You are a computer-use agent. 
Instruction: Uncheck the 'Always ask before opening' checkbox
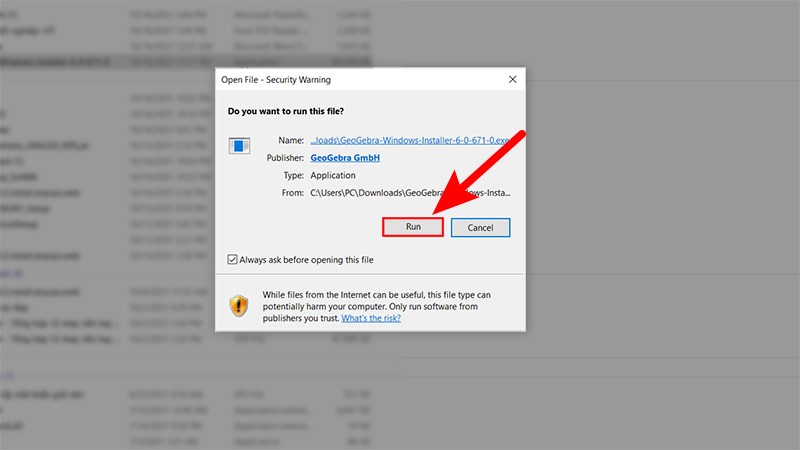(233, 260)
